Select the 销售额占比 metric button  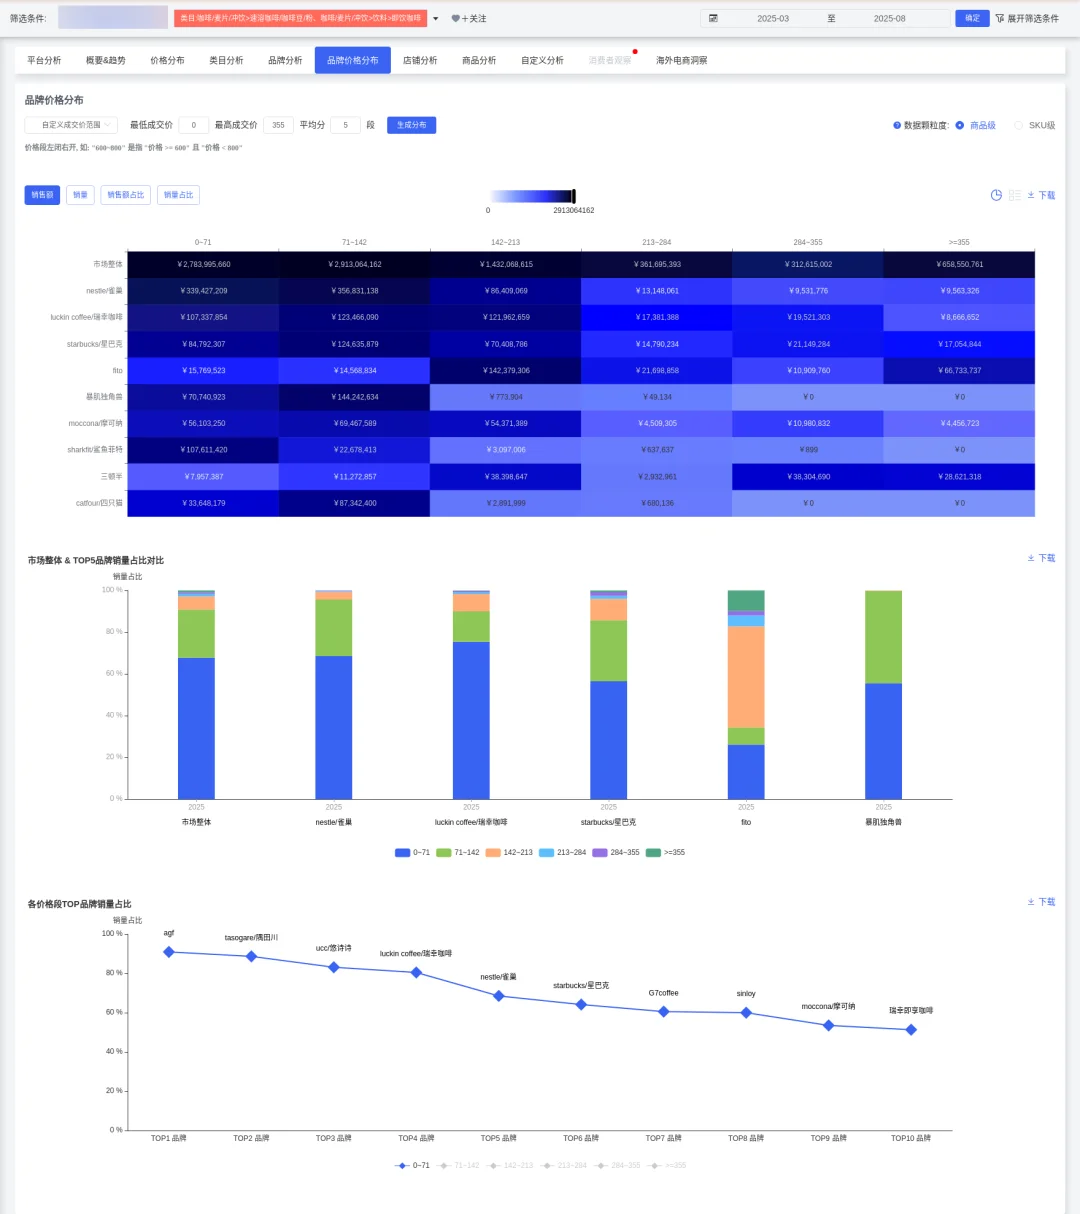126,195
